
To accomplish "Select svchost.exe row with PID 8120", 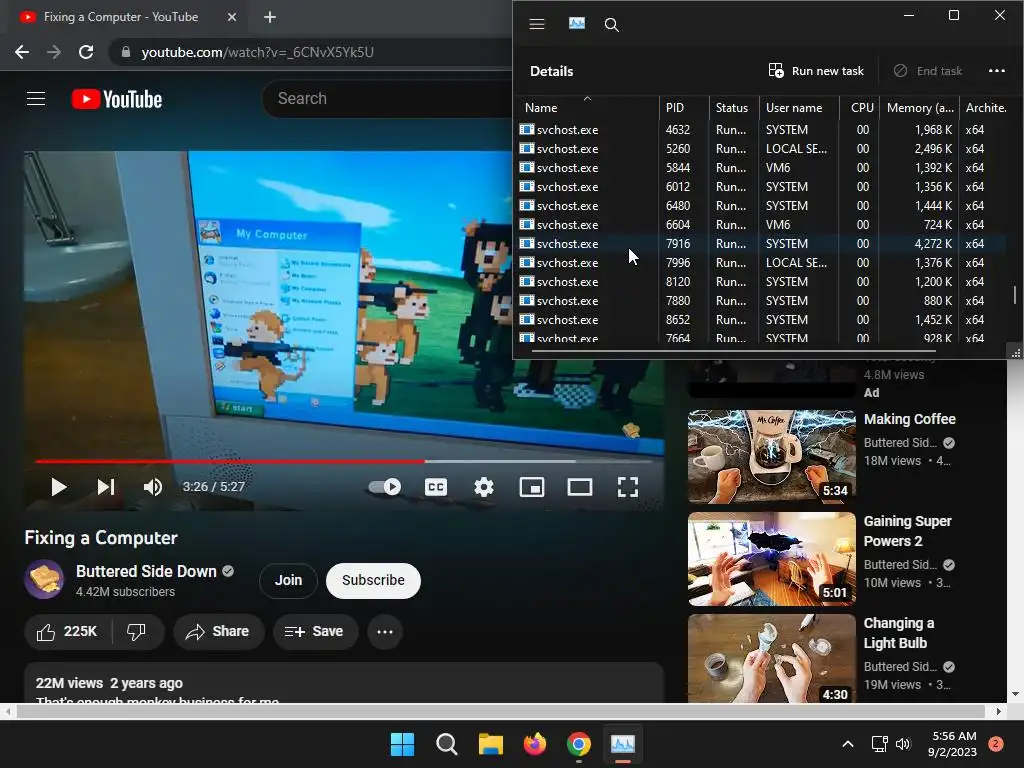I will click(761, 281).
